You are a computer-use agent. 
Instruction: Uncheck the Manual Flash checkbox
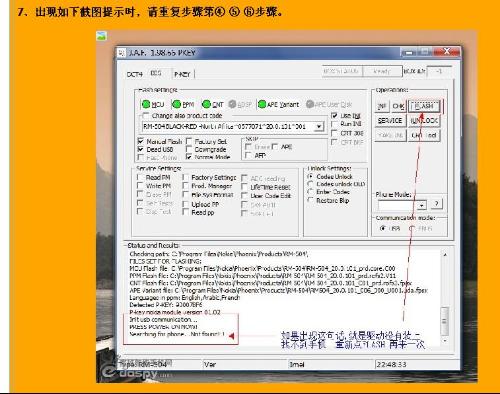tap(141, 141)
